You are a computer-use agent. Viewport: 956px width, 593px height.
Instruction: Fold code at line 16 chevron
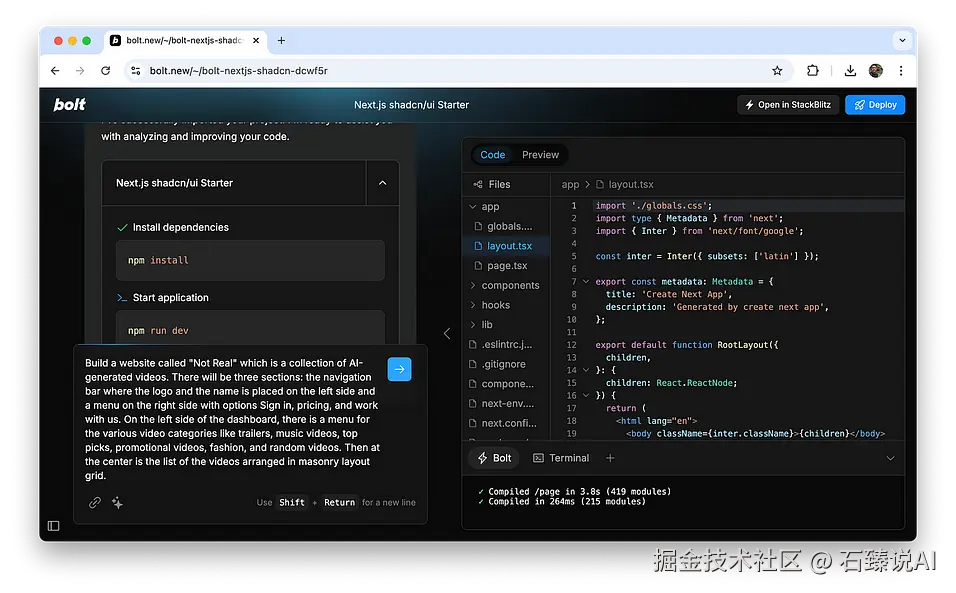tap(586, 396)
